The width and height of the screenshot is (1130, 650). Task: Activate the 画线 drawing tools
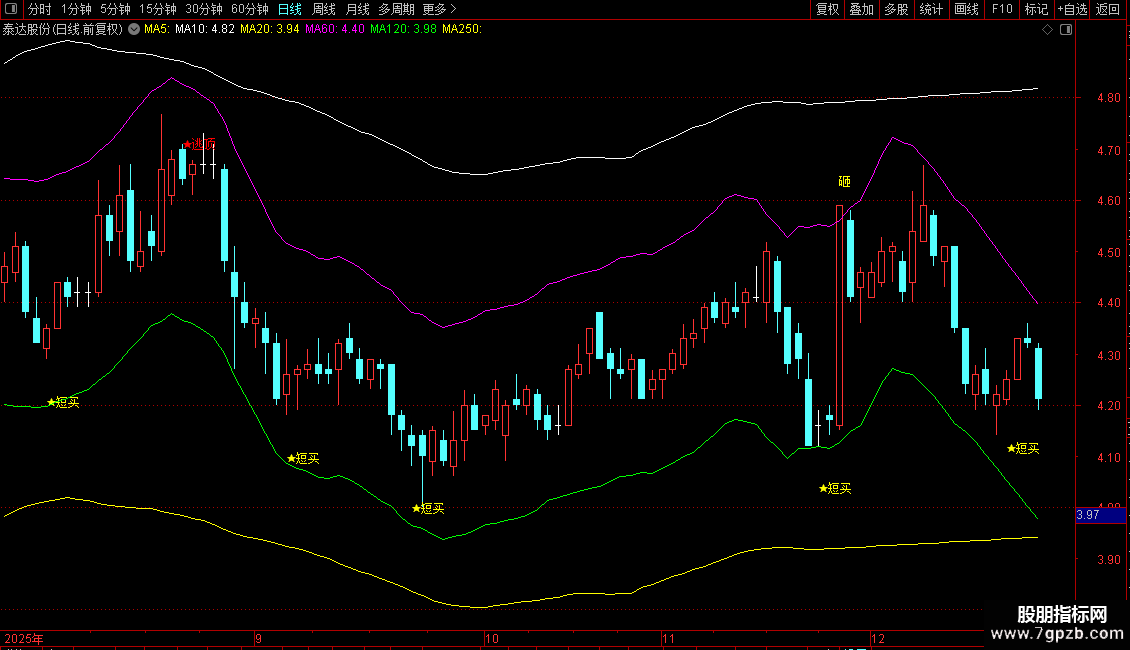966,9
